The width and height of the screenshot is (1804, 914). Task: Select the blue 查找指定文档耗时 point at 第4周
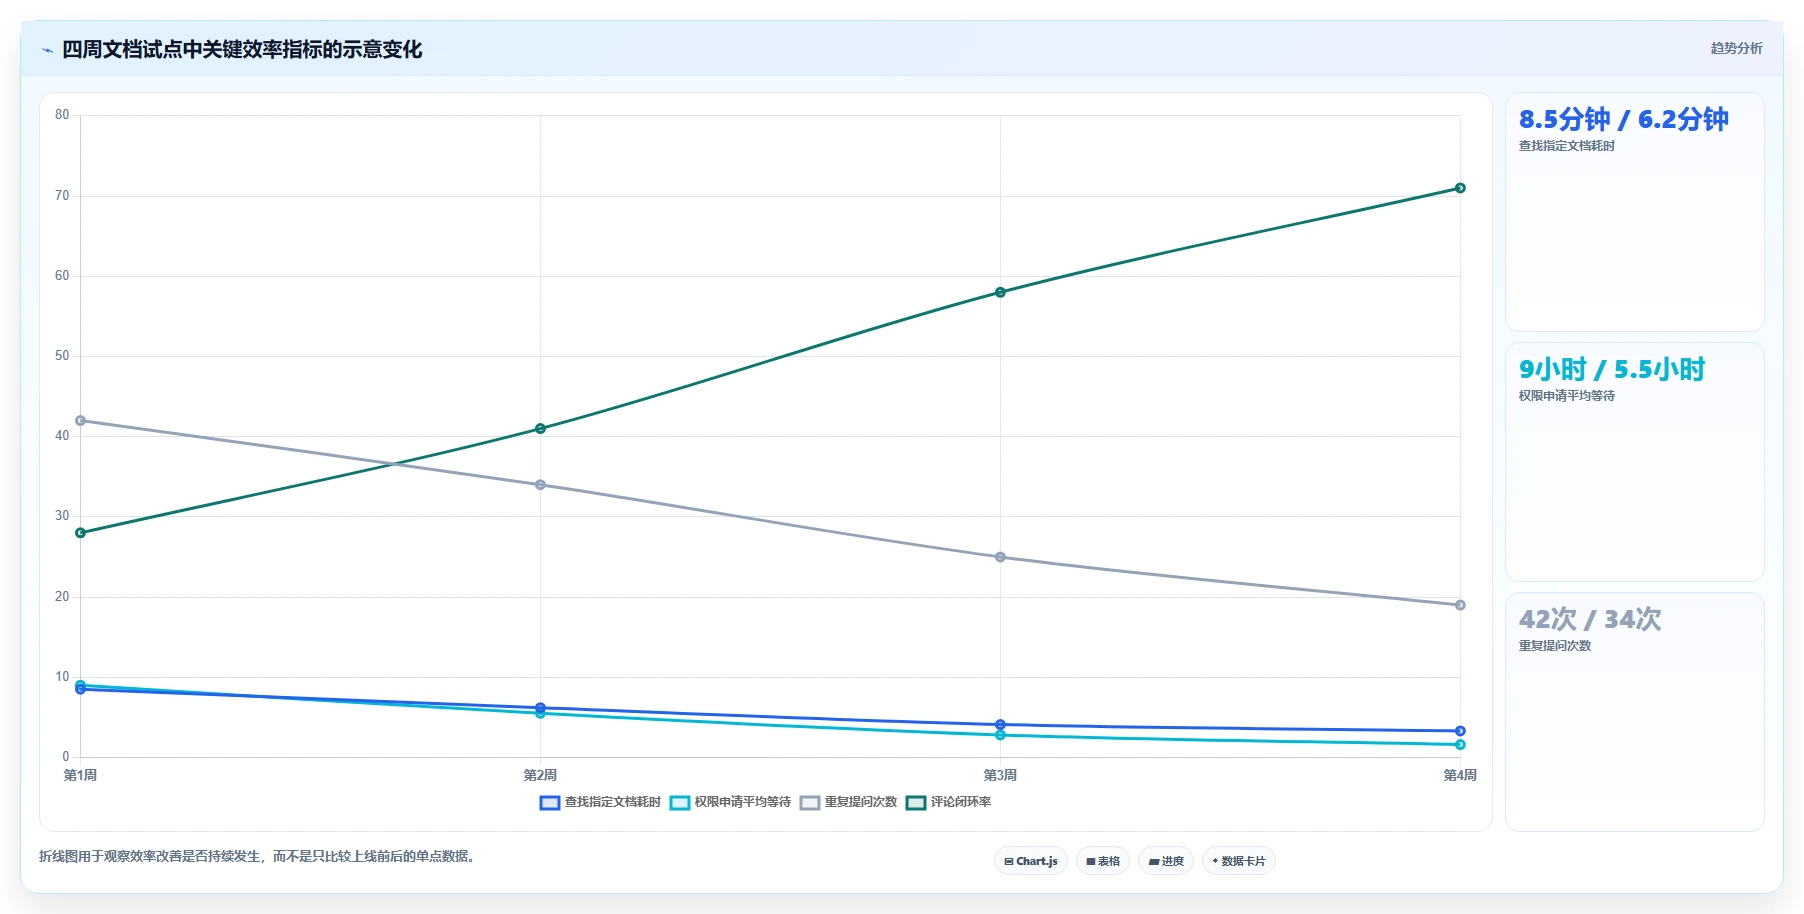coord(1460,731)
